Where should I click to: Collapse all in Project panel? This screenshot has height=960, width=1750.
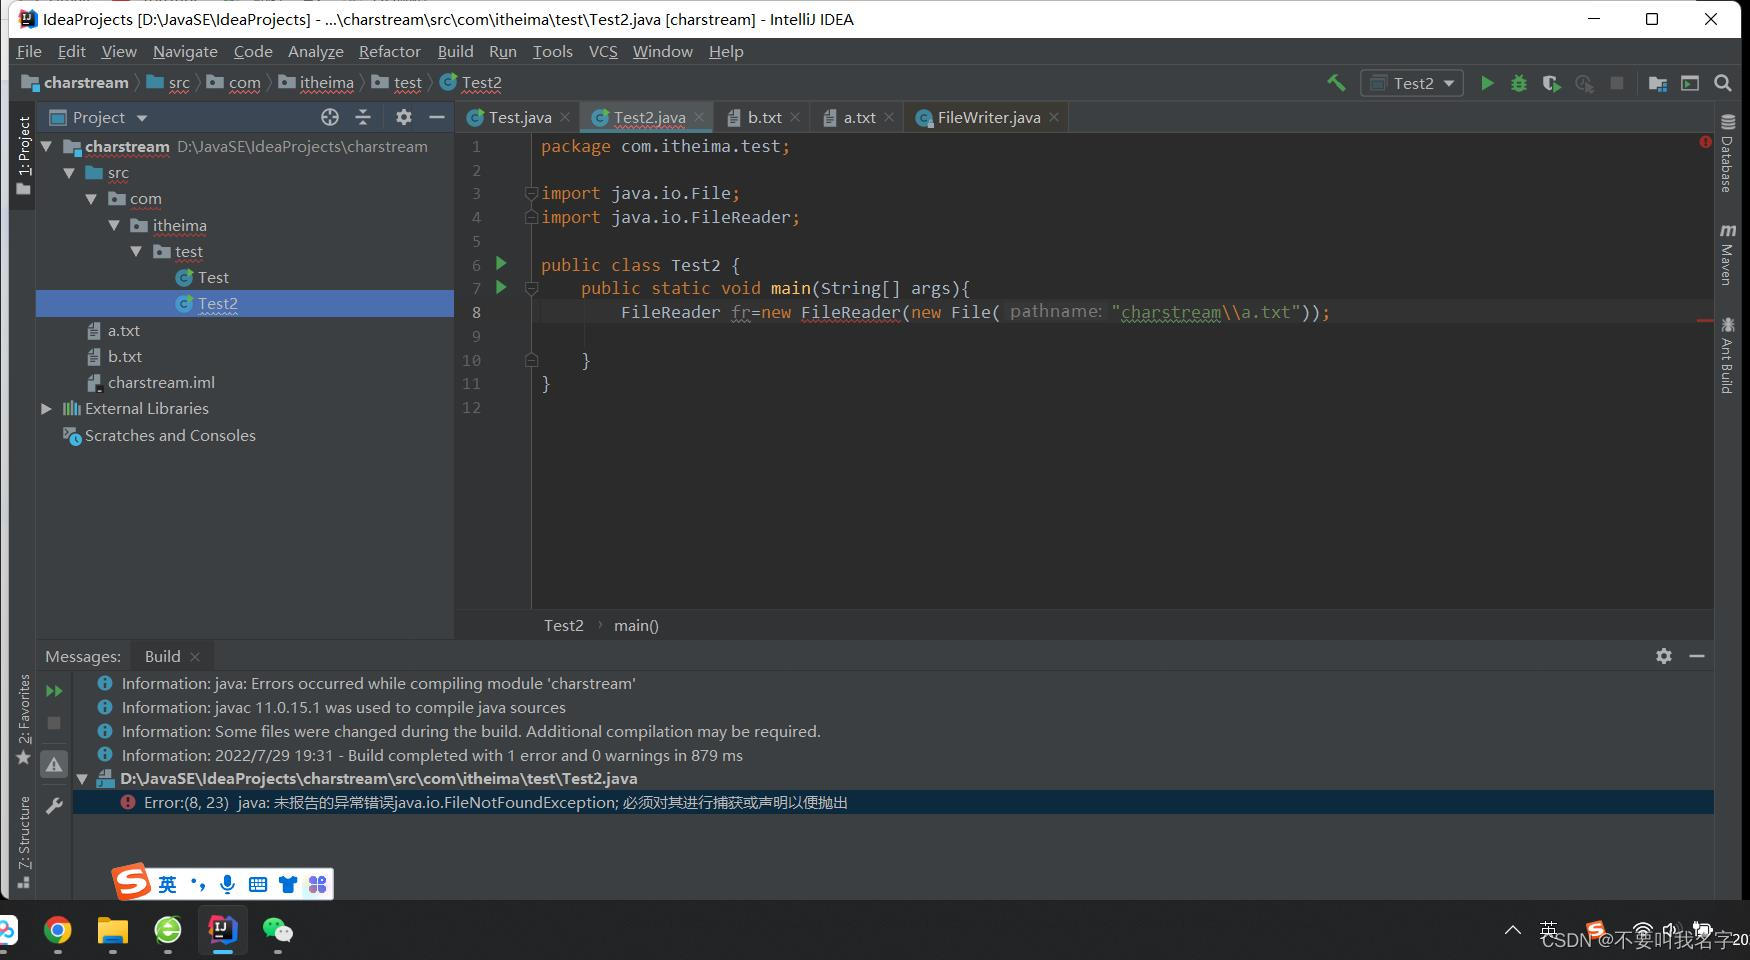[363, 117]
